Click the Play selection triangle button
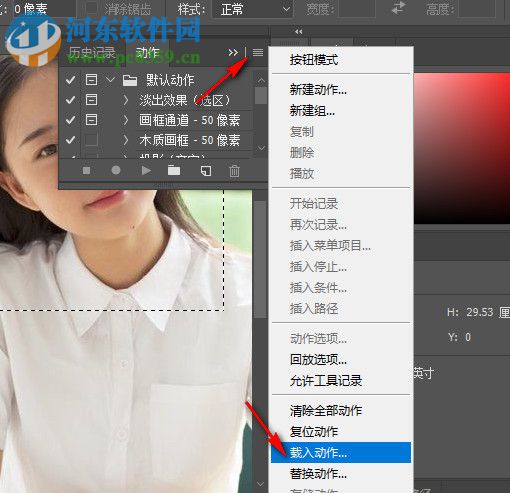This screenshot has height=493, width=510. [x=146, y=171]
